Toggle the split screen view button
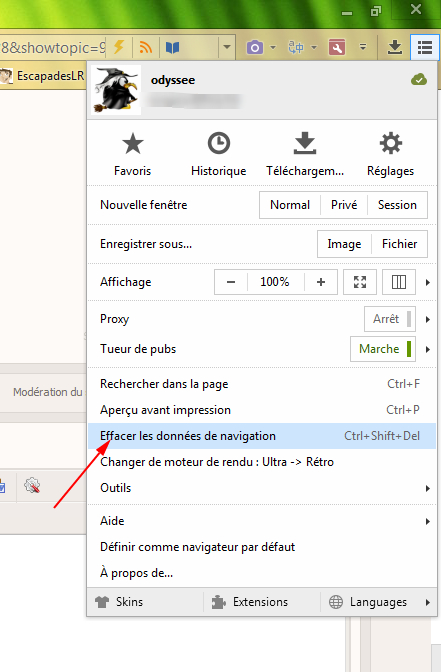This screenshot has width=441, height=672. coord(399,282)
